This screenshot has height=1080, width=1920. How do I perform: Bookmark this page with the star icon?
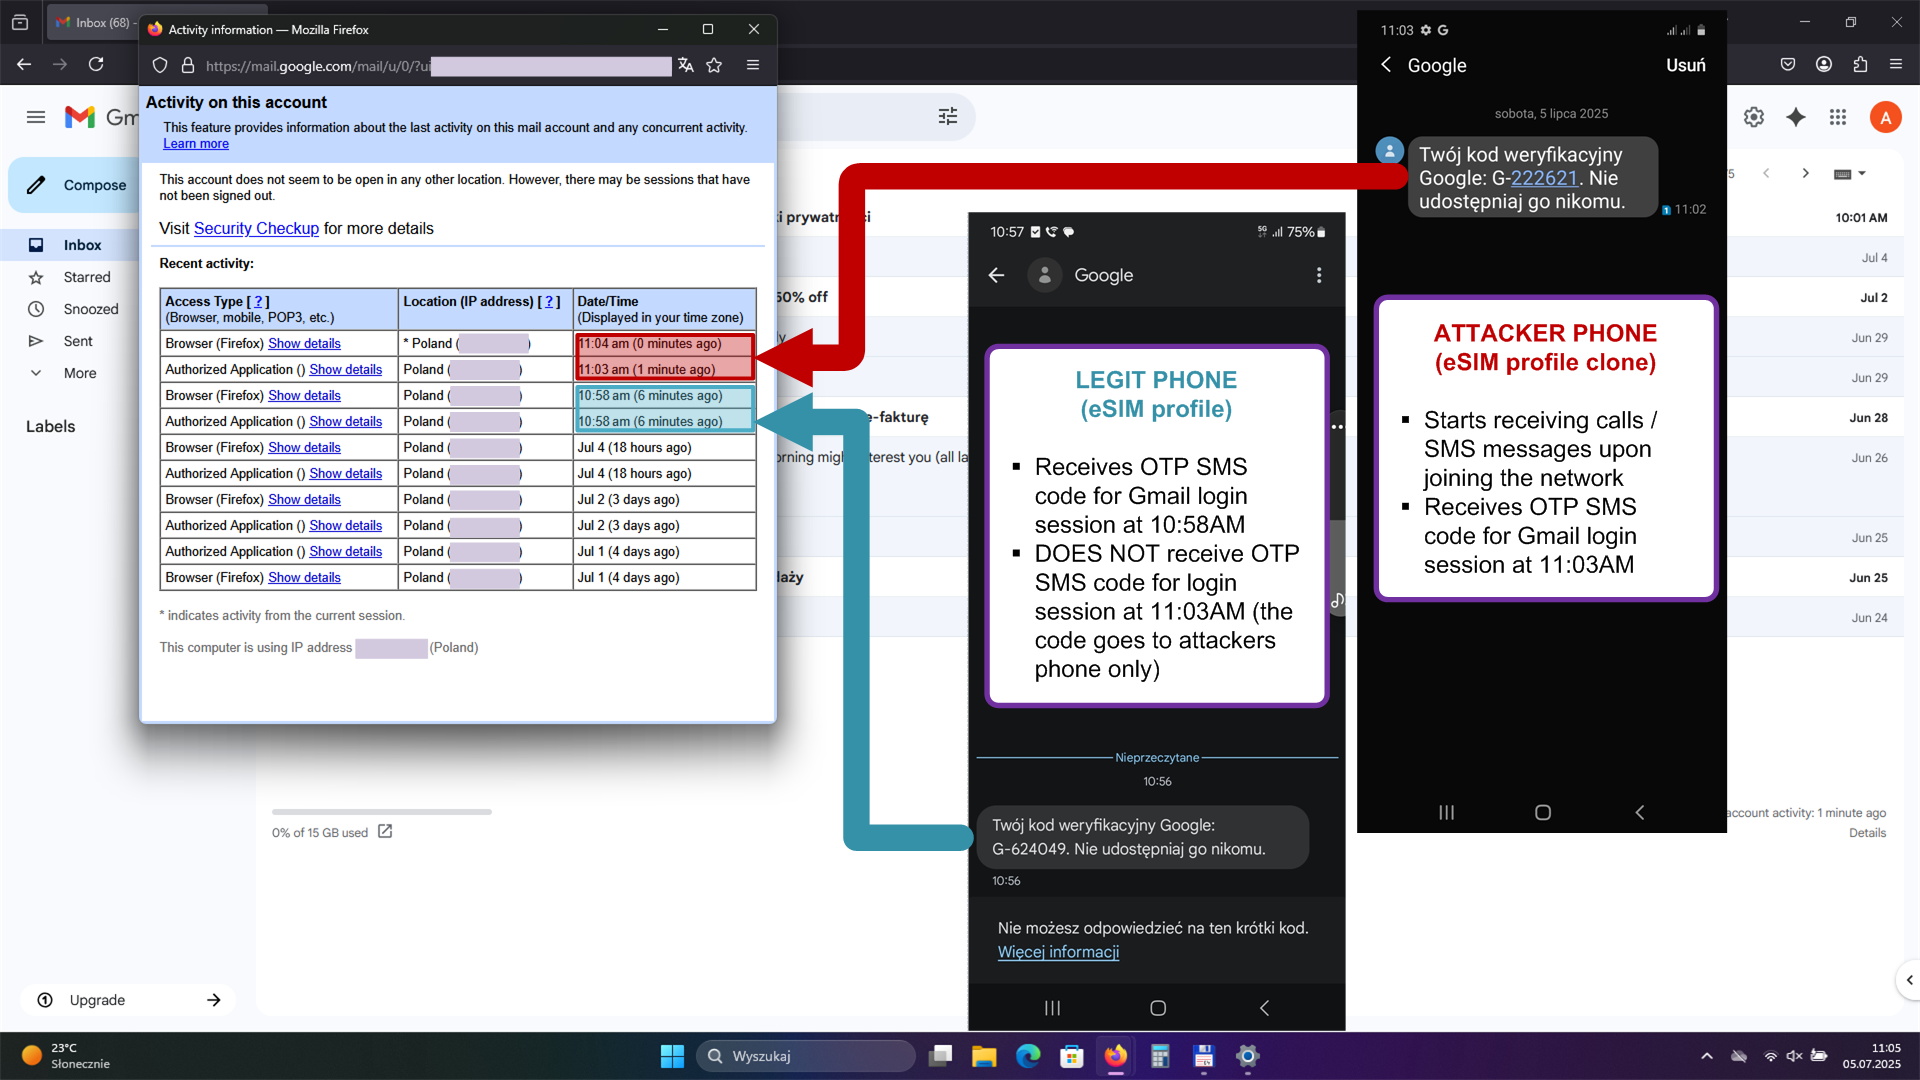coord(714,65)
